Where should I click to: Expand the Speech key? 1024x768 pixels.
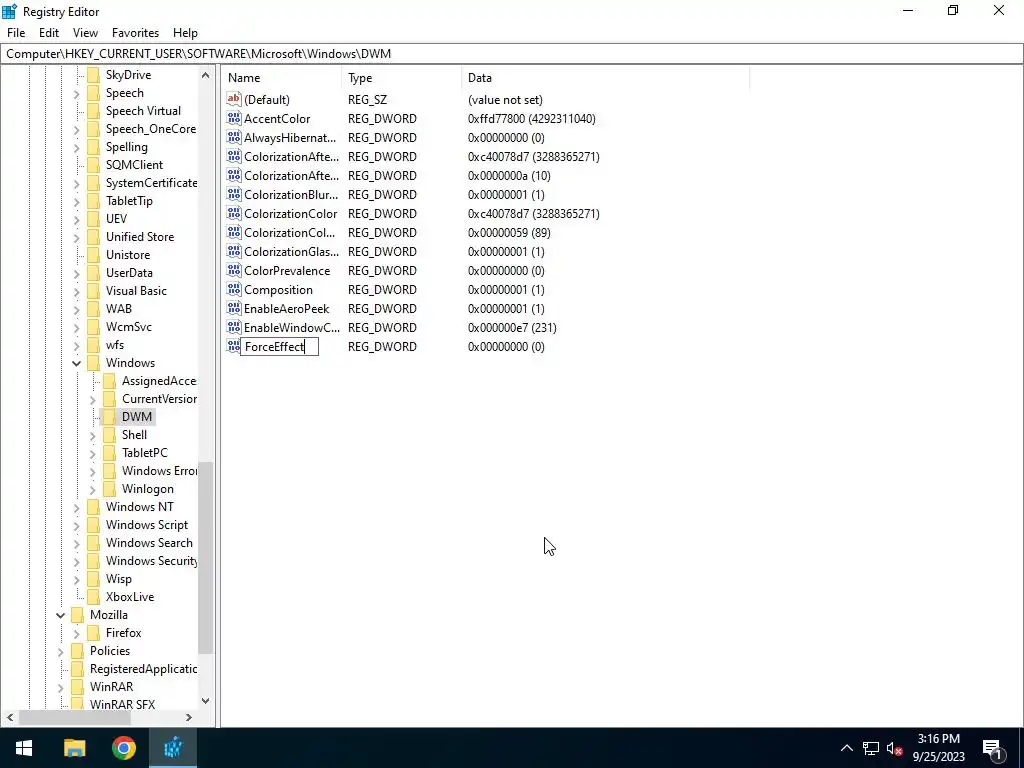(x=76, y=93)
